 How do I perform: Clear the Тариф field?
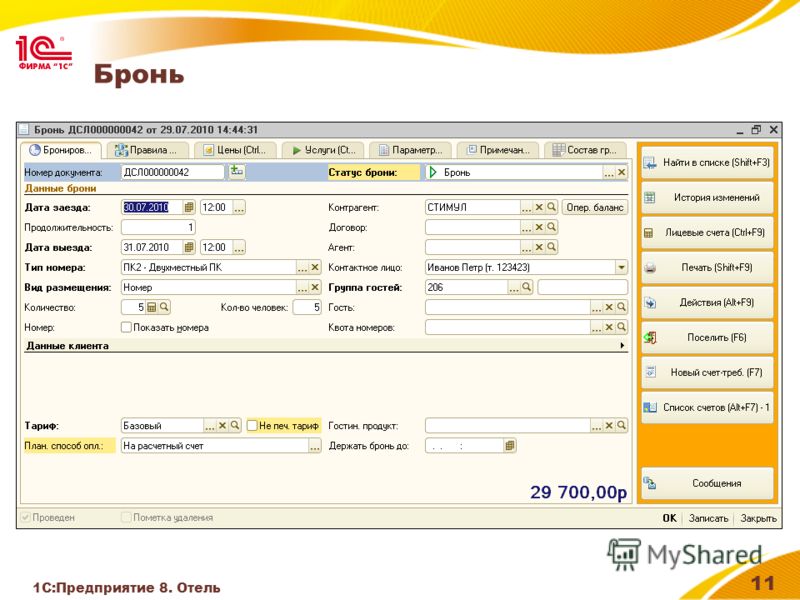coord(222,425)
